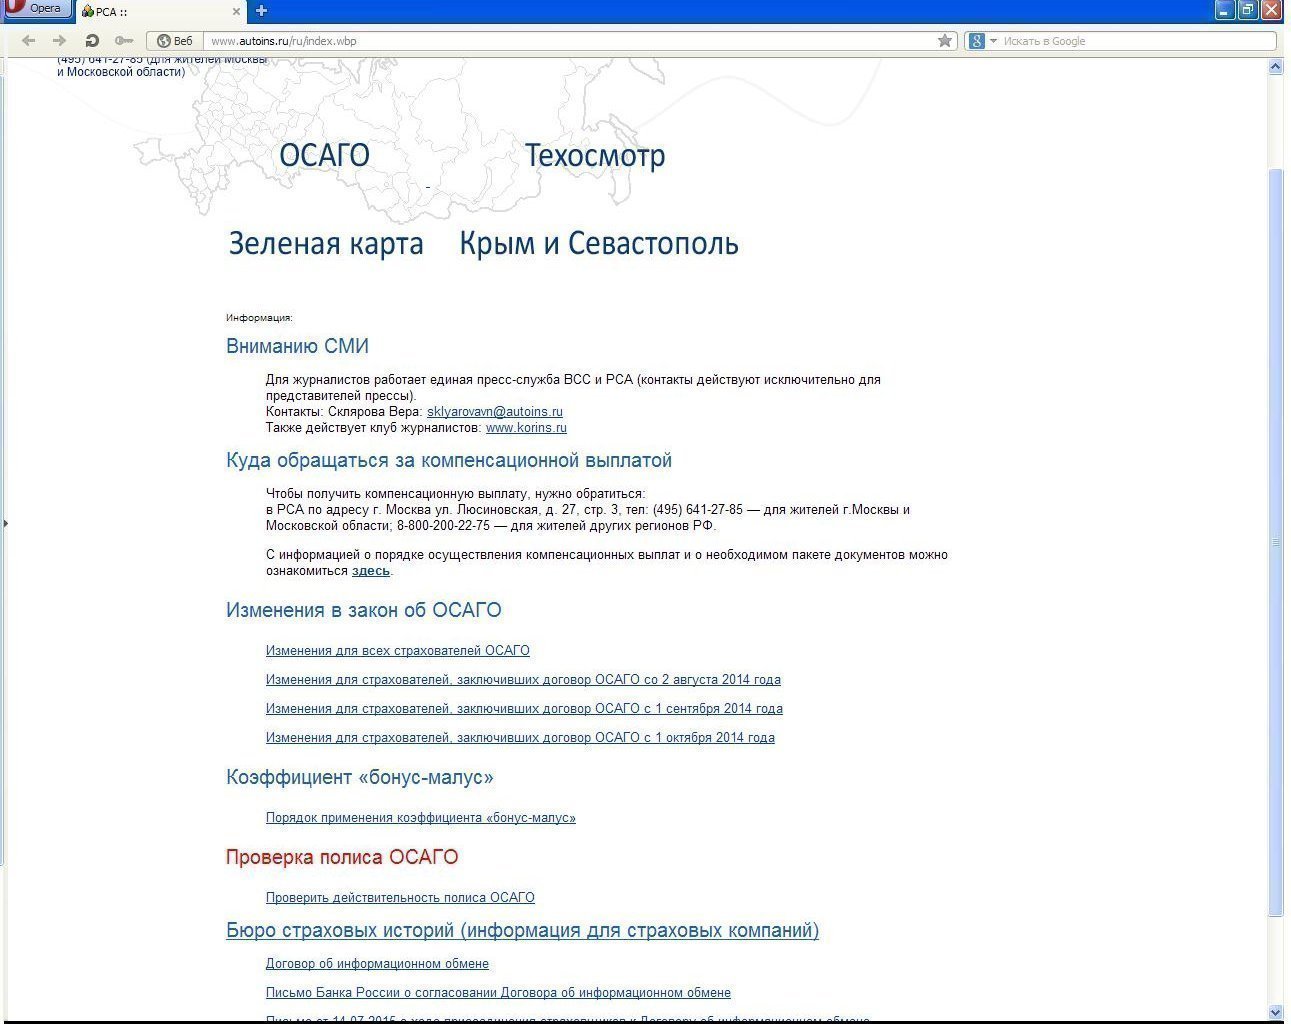Bookmark the page with the star icon
Viewport: 1291px width, 1024px height.
point(944,41)
